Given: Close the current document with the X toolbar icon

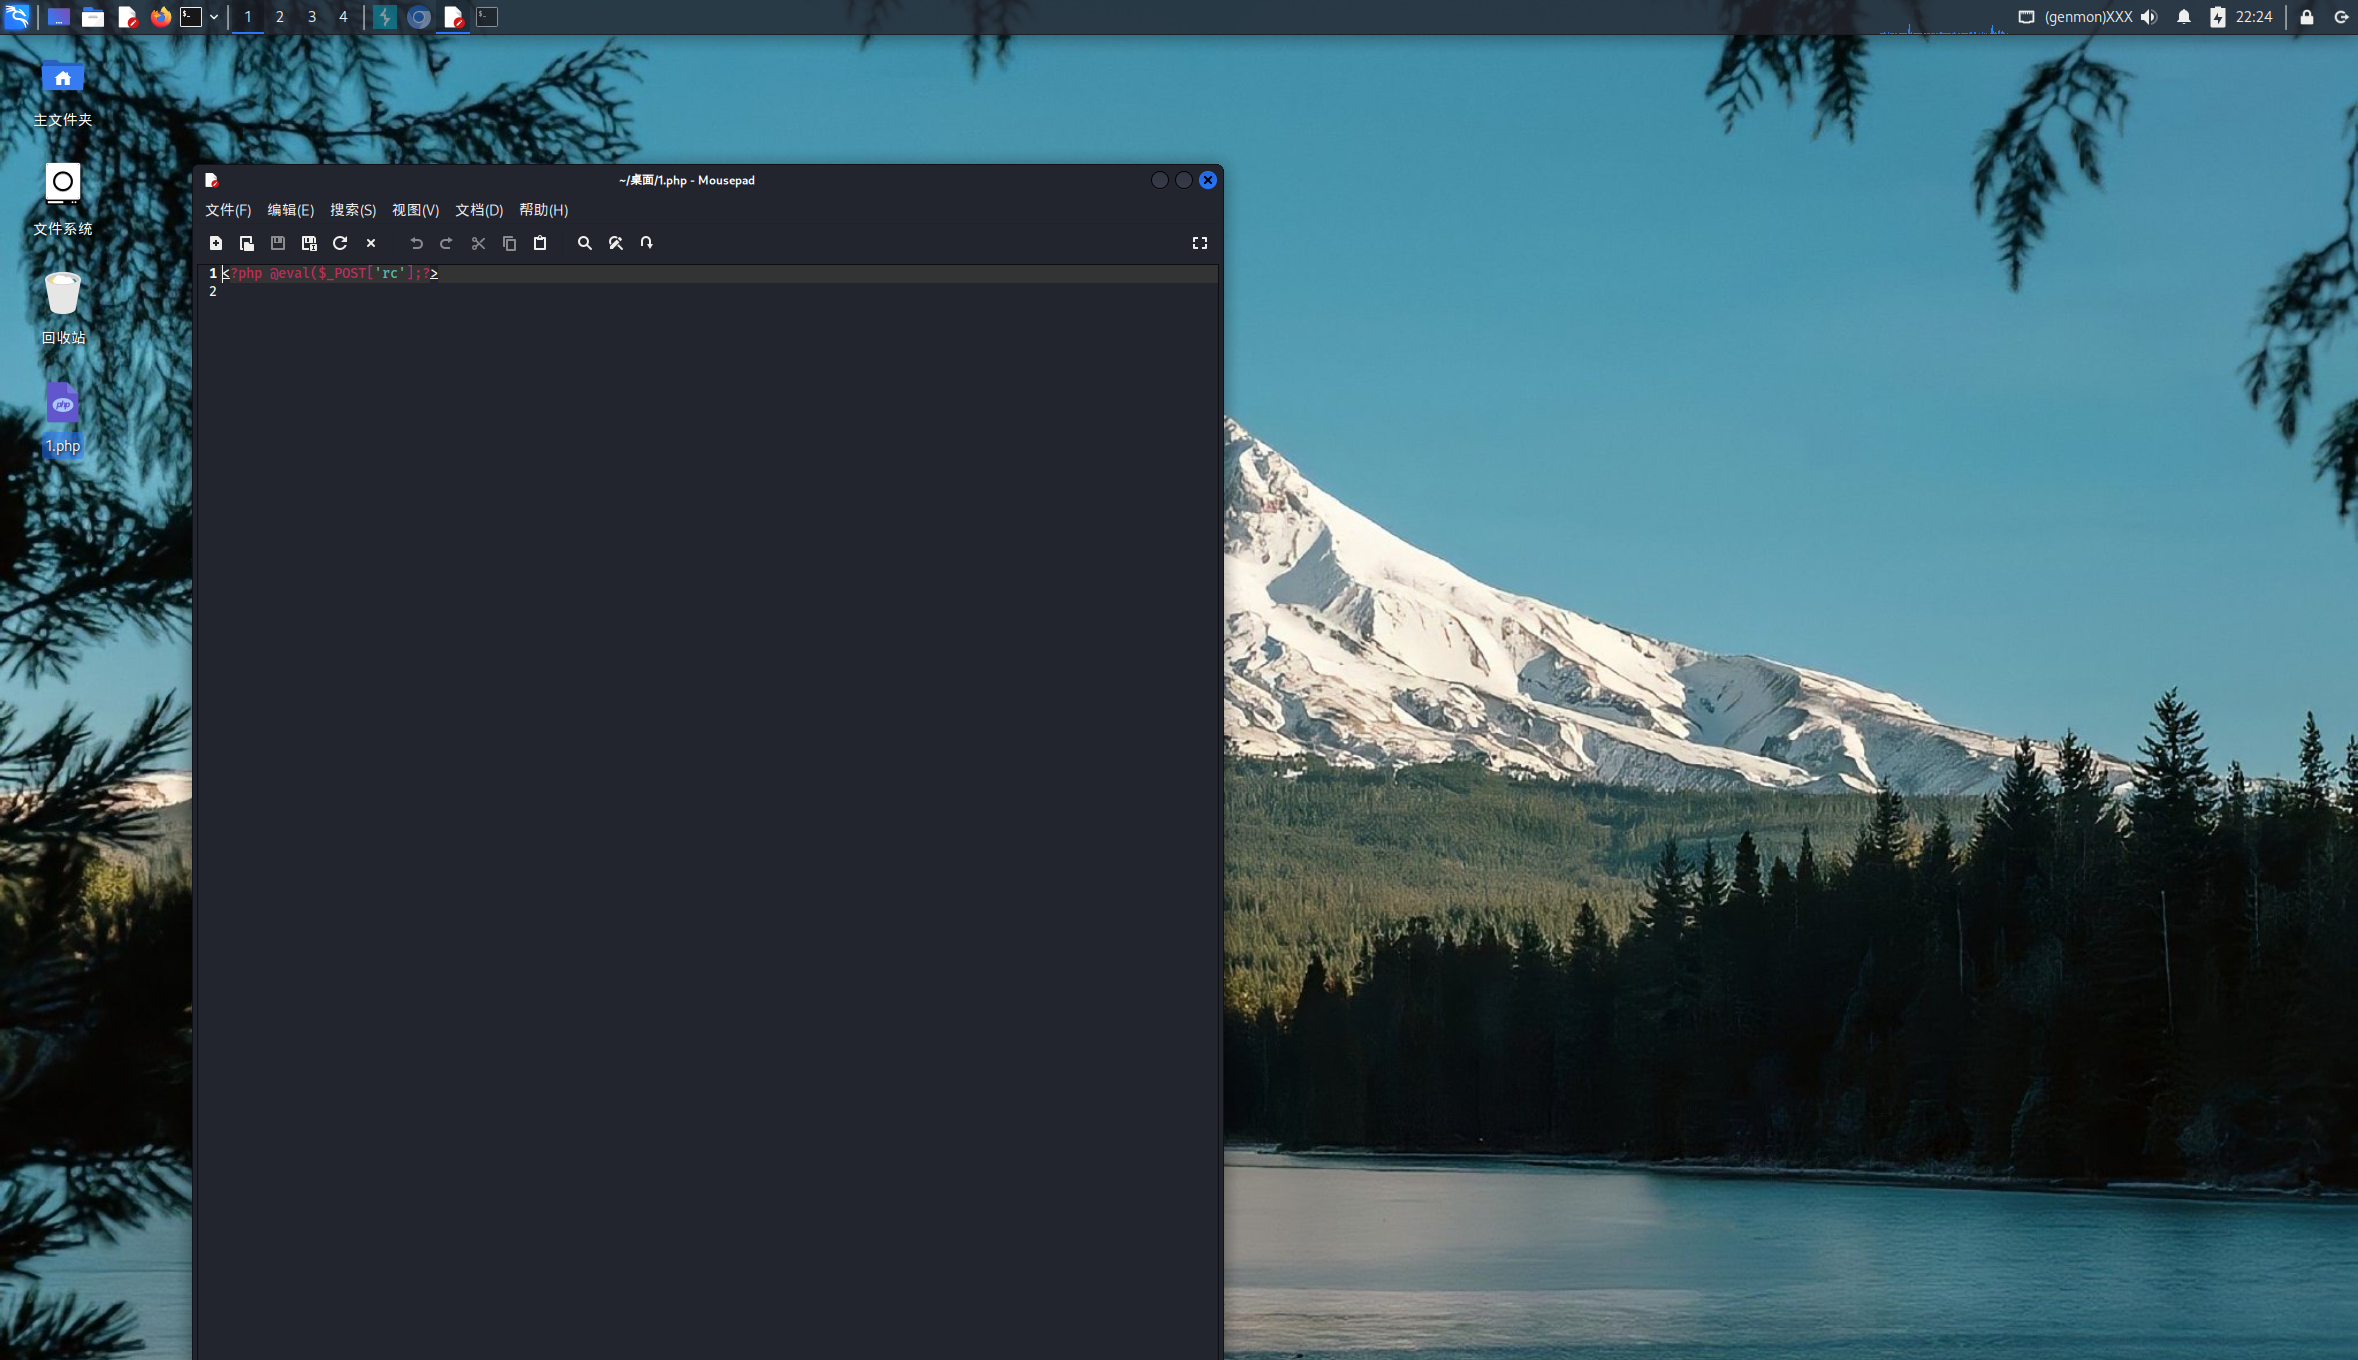Looking at the screenshot, I should pos(371,243).
